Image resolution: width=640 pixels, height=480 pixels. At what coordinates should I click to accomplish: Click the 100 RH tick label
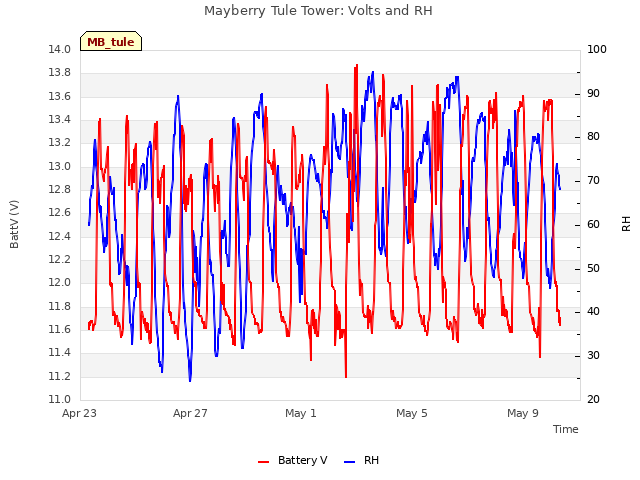click(597, 49)
